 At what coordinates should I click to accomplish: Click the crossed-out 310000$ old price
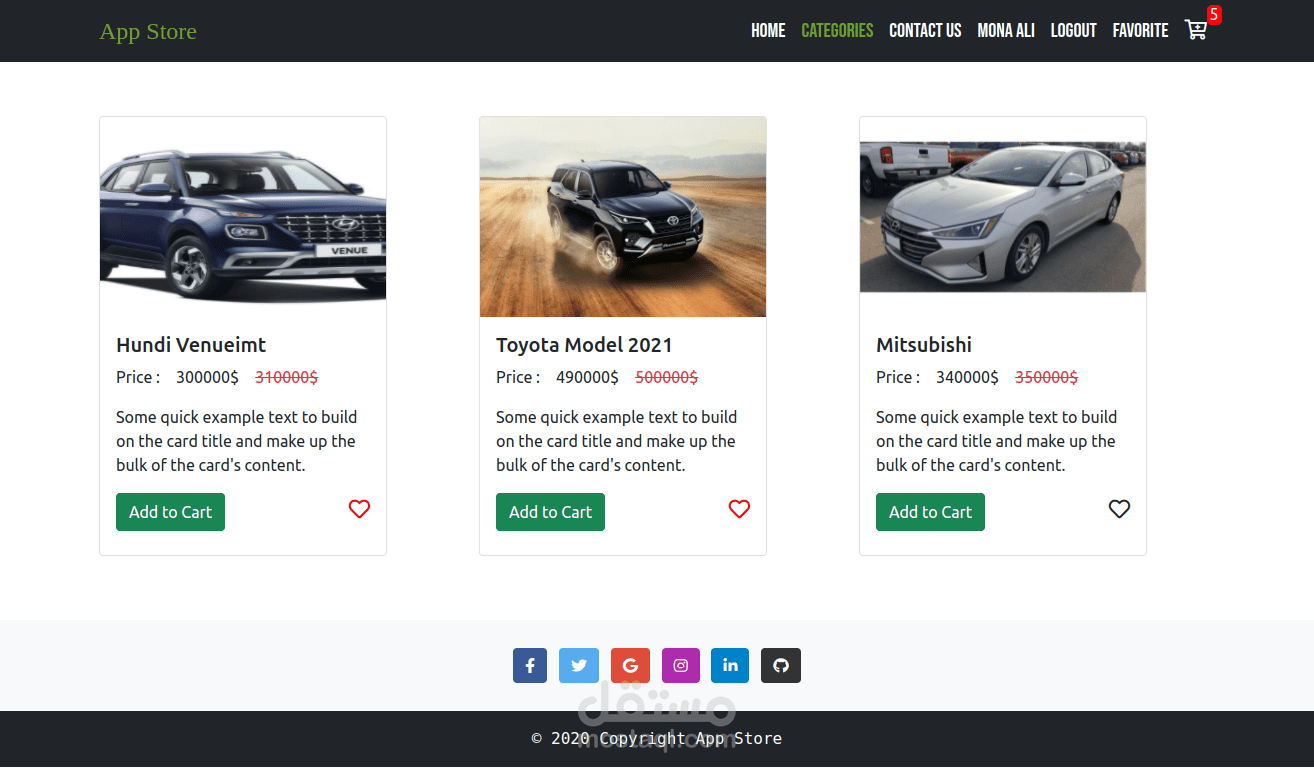pyautogui.click(x=286, y=377)
